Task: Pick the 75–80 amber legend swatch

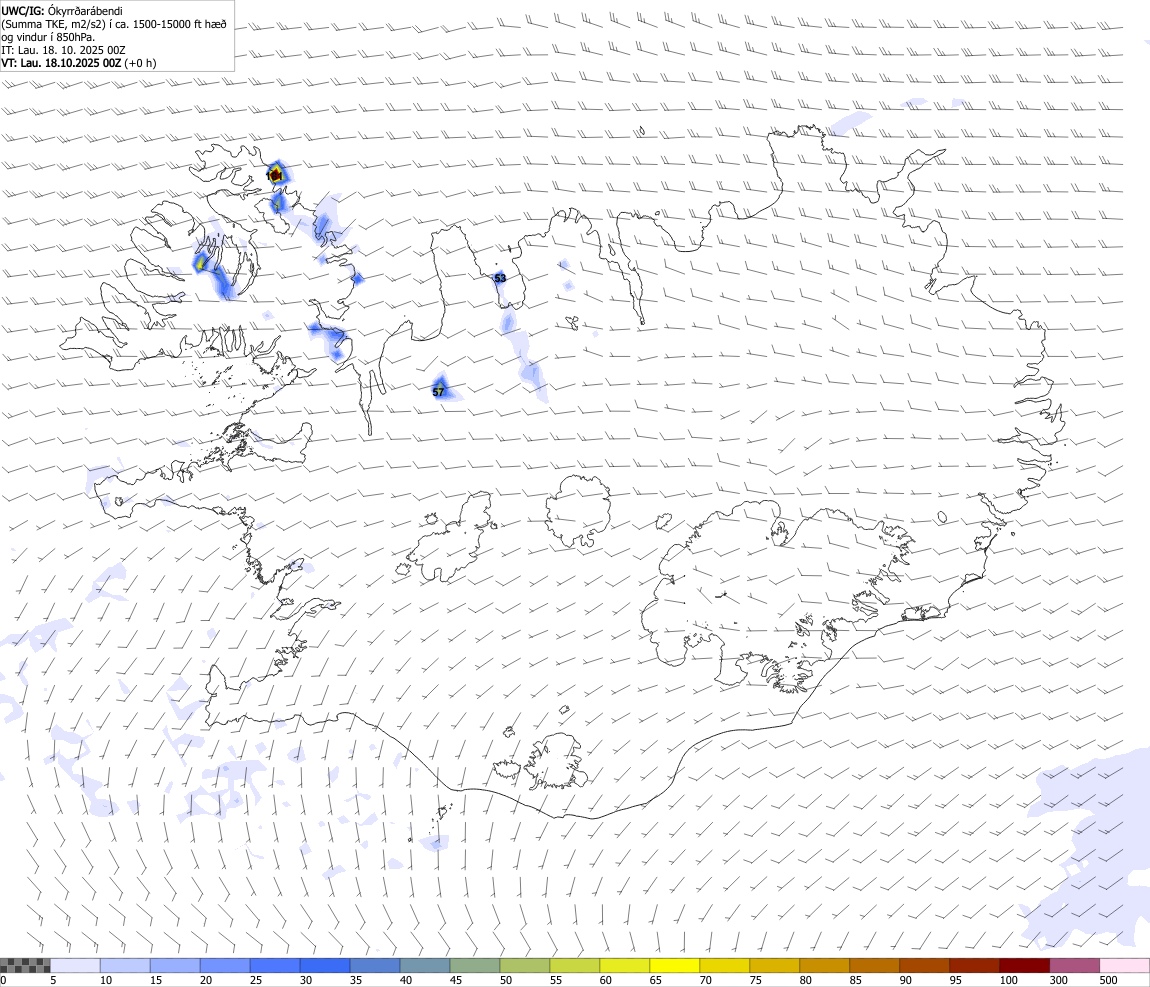Action: tap(774, 965)
